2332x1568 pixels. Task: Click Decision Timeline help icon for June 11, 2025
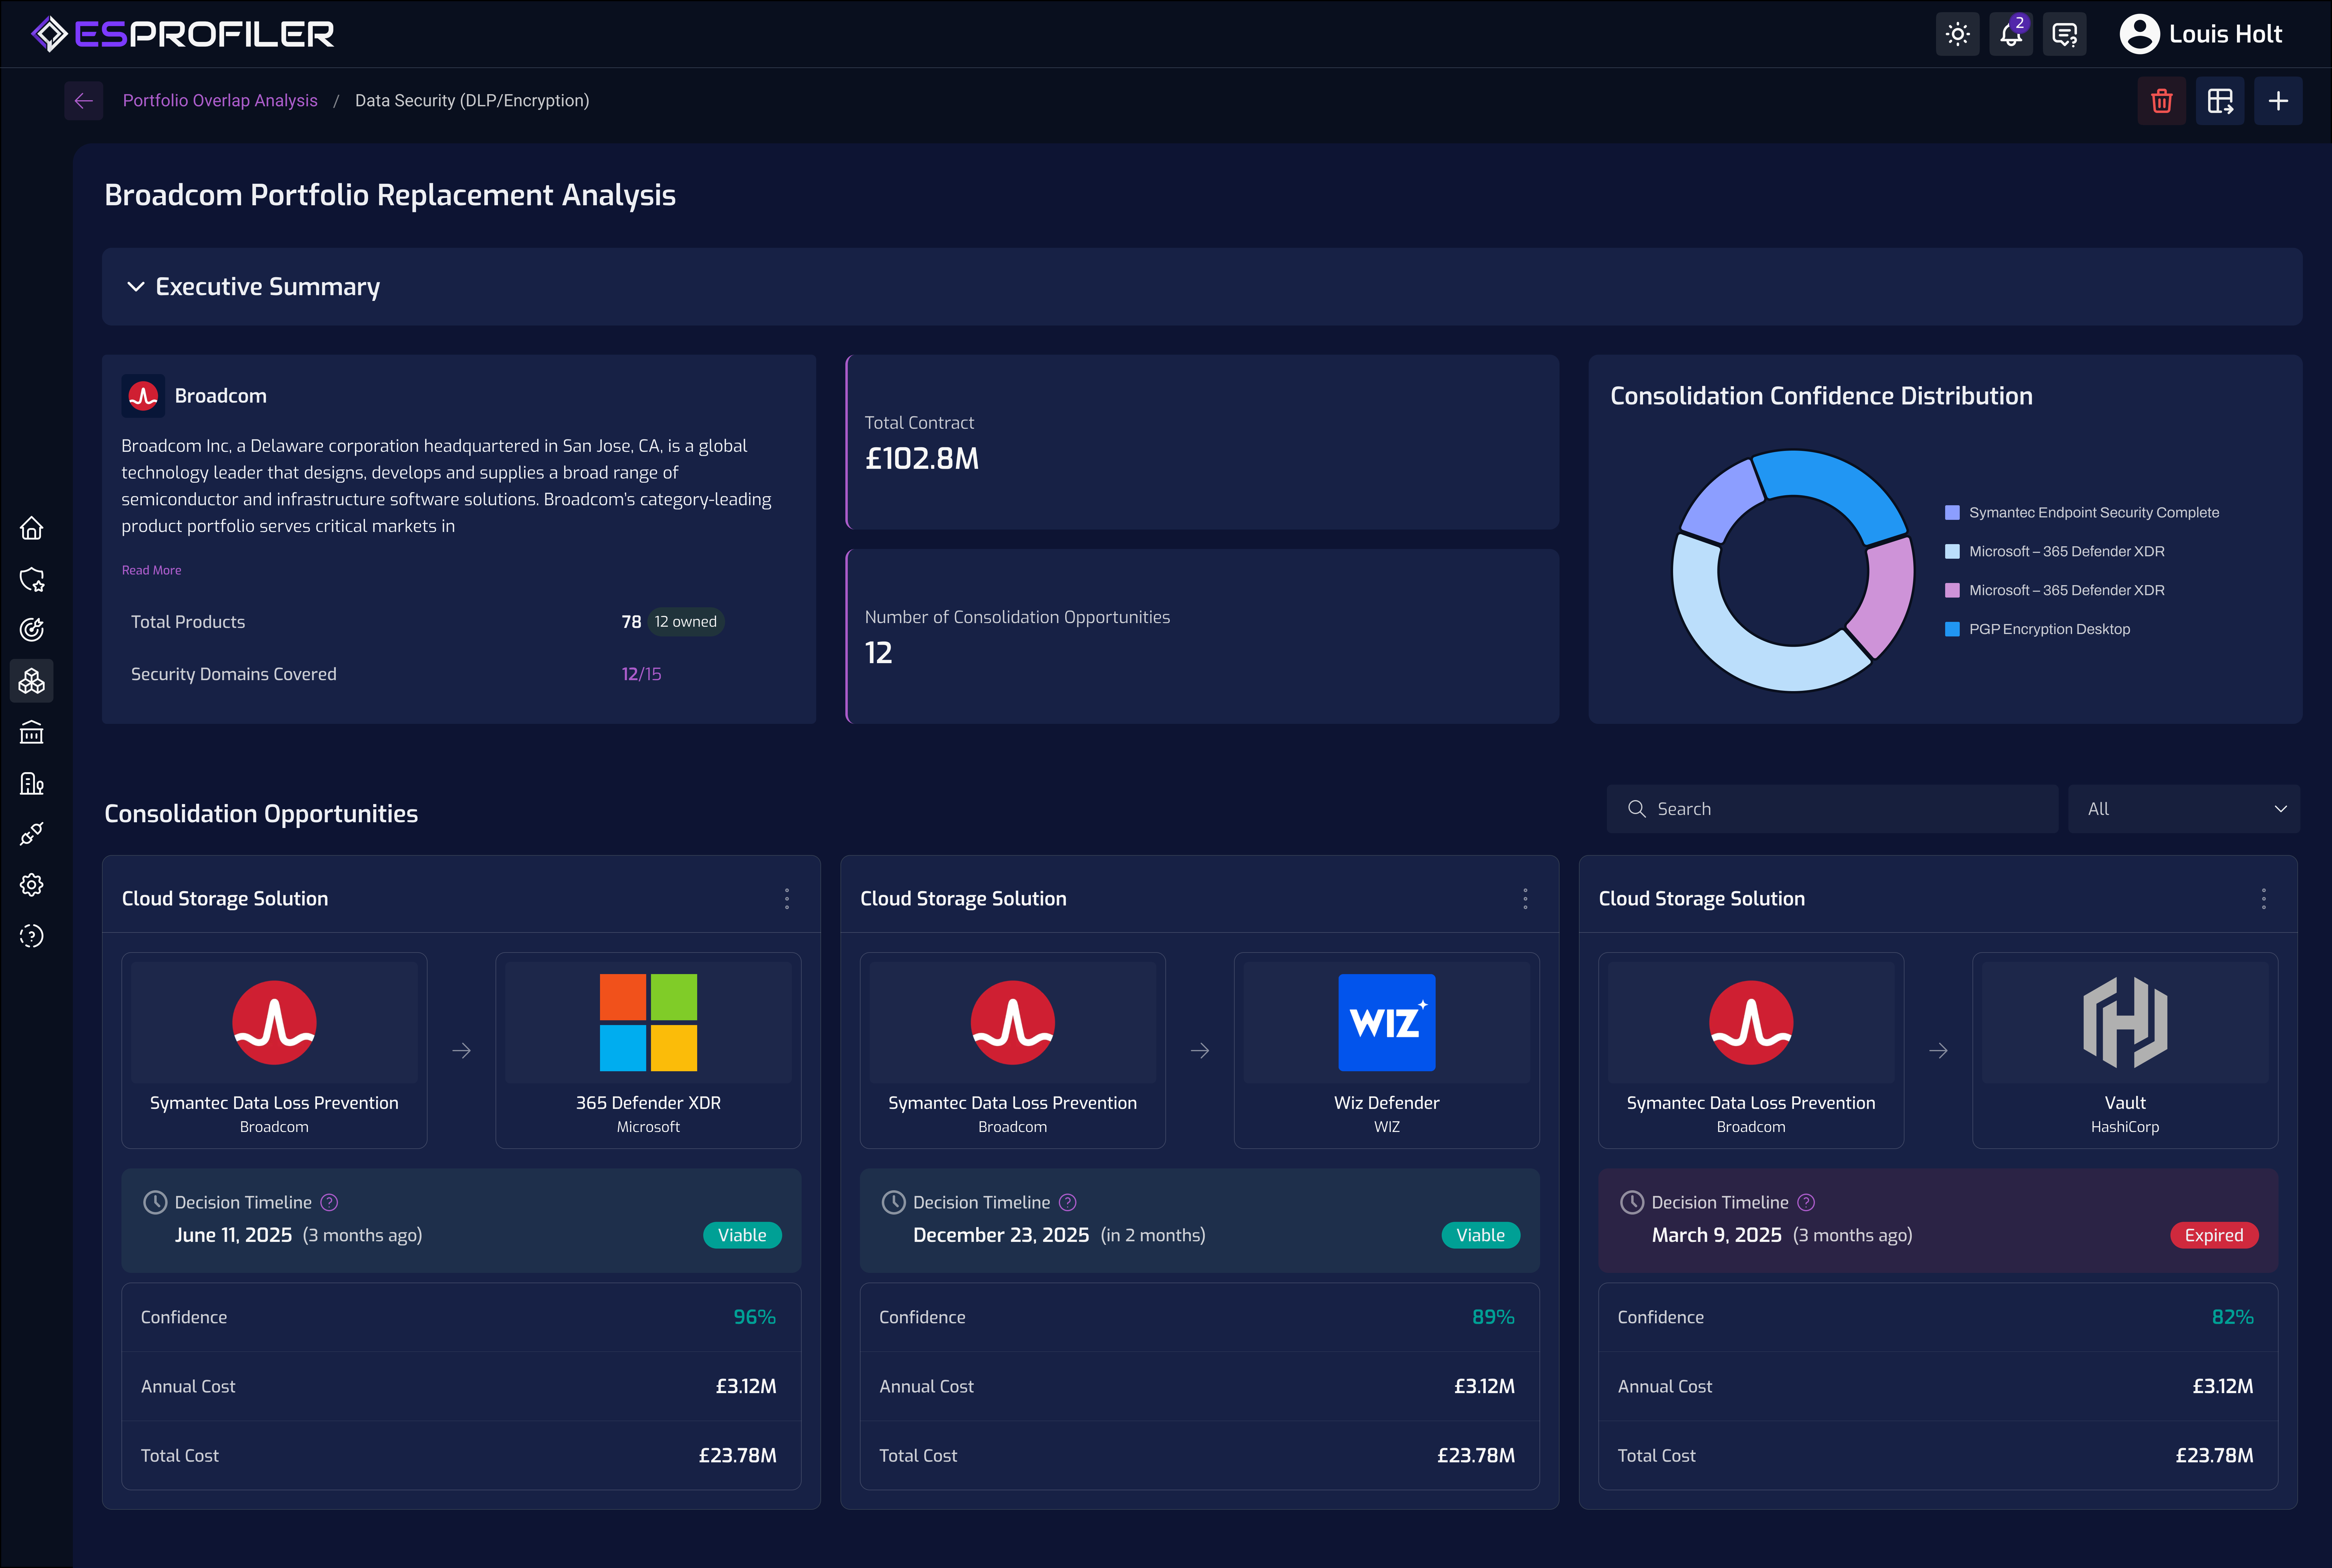(329, 1203)
